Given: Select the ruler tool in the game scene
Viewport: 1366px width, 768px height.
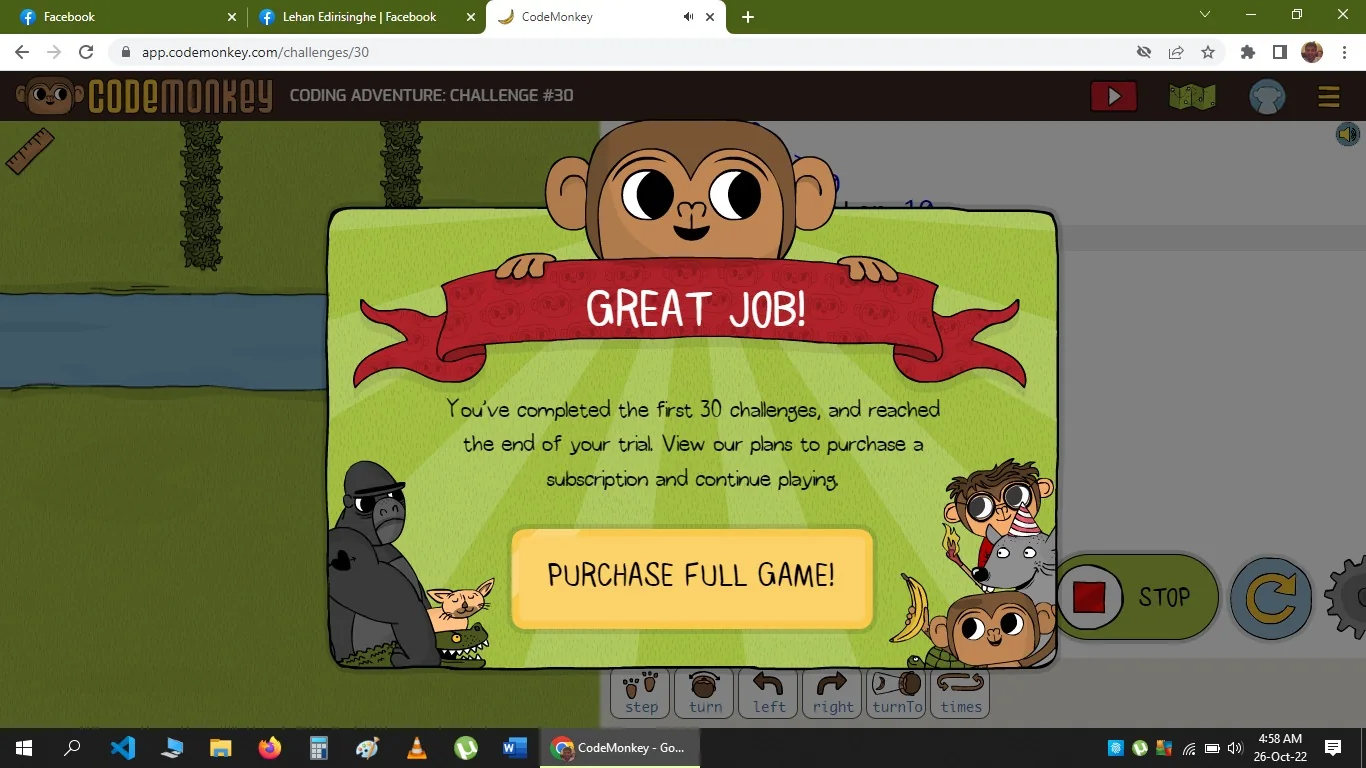Looking at the screenshot, I should click(29, 151).
